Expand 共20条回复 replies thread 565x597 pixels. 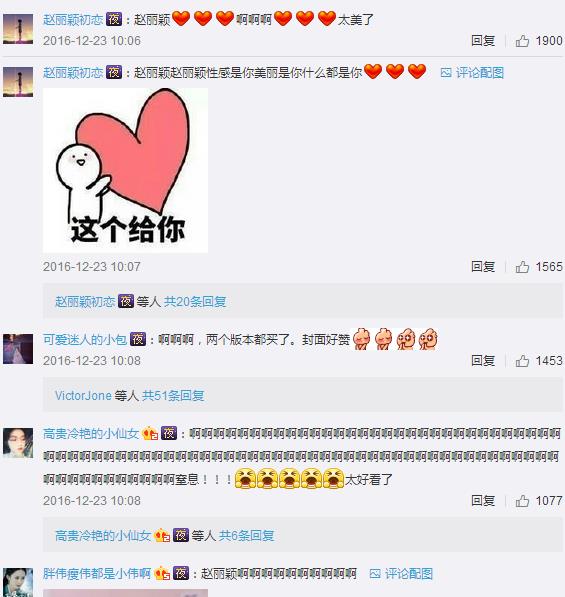pos(195,302)
